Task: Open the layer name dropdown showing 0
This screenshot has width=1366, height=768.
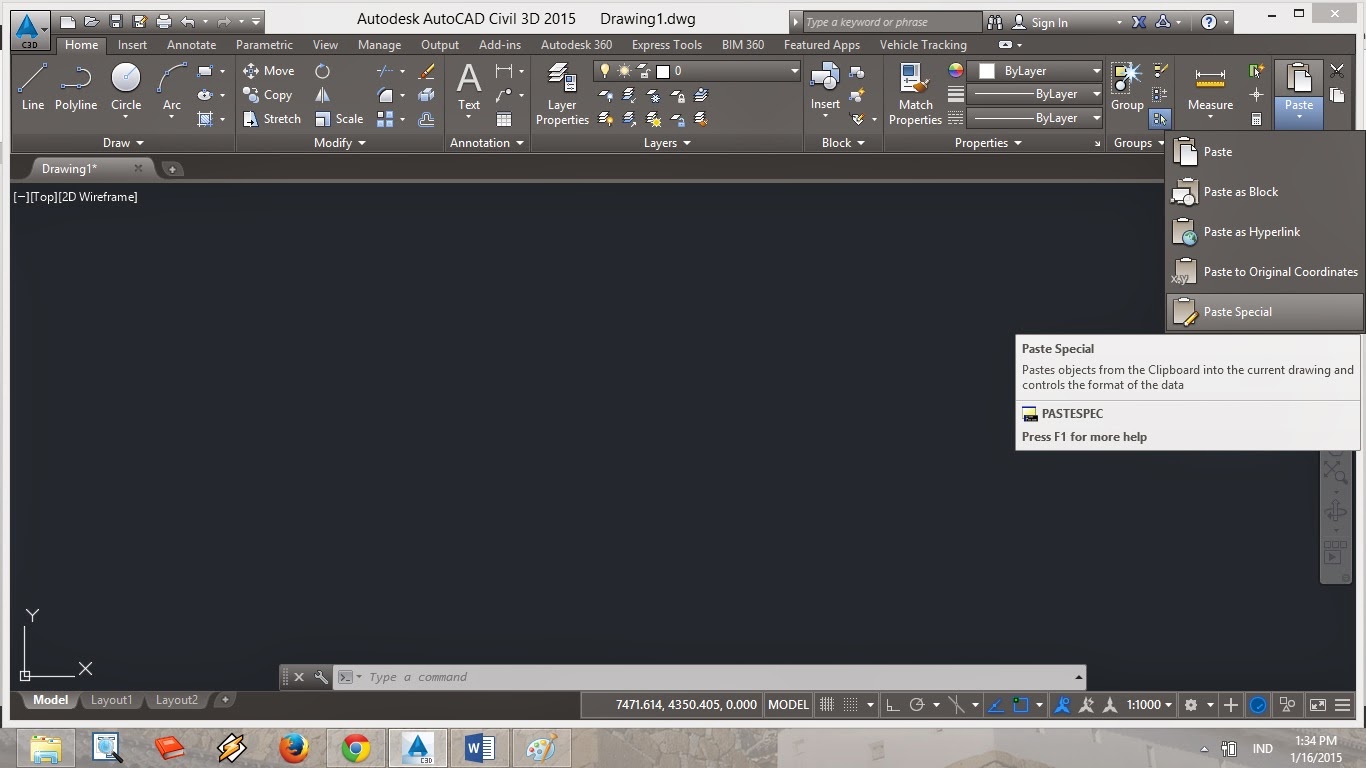Action: point(697,71)
